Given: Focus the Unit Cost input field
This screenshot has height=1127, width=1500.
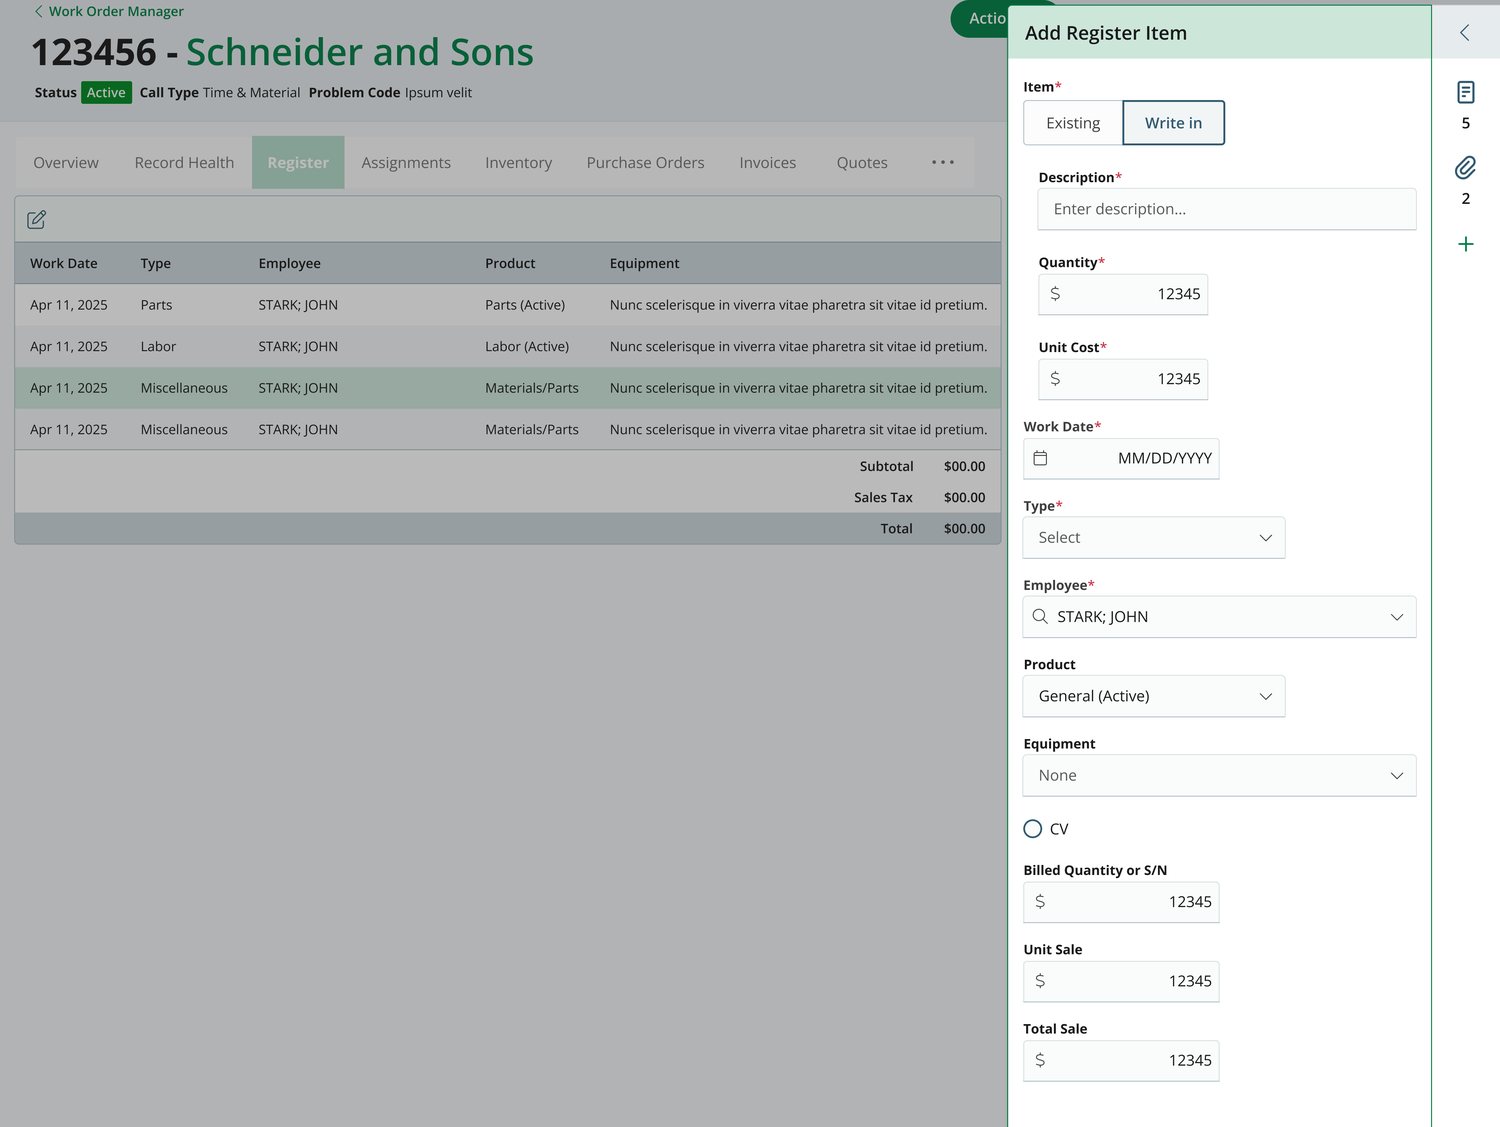Looking at the screenshot, I should [1123, 379].
